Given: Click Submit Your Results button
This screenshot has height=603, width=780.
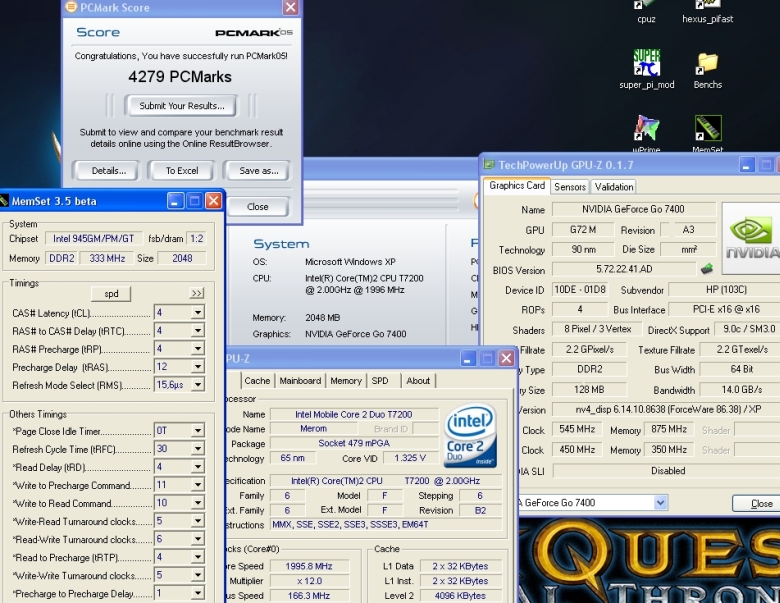Looking at the screenshot, I should (181, 105).
